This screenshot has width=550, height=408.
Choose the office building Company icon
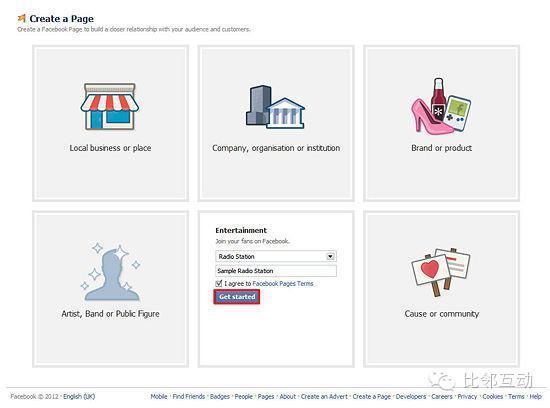tap(275, 107)
